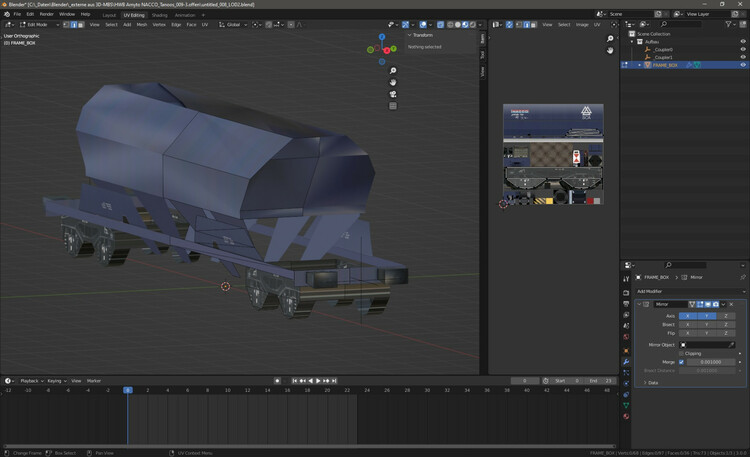Open the Playback dropdown in timeline
The height and width of the screenshot is (457, 750).
click(32, 381)
